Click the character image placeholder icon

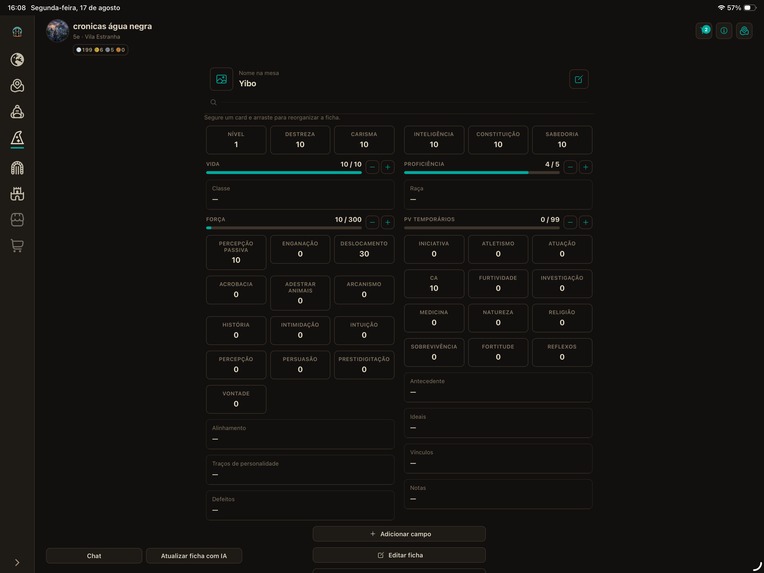coord(221,79)
